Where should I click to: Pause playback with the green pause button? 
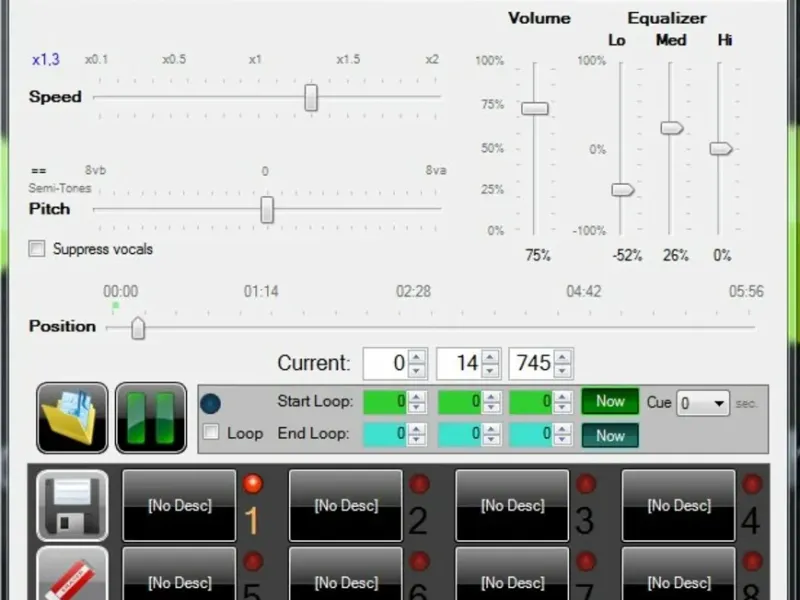click(151, 418)
